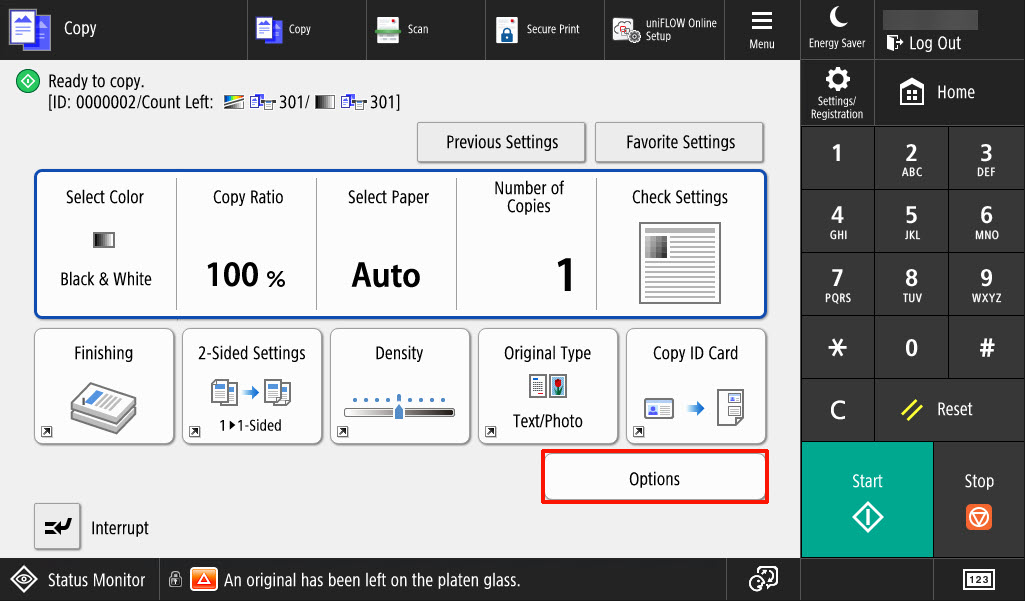
Task: Tap numeric key 7 PQRS
Action: [x=837, y=284]
